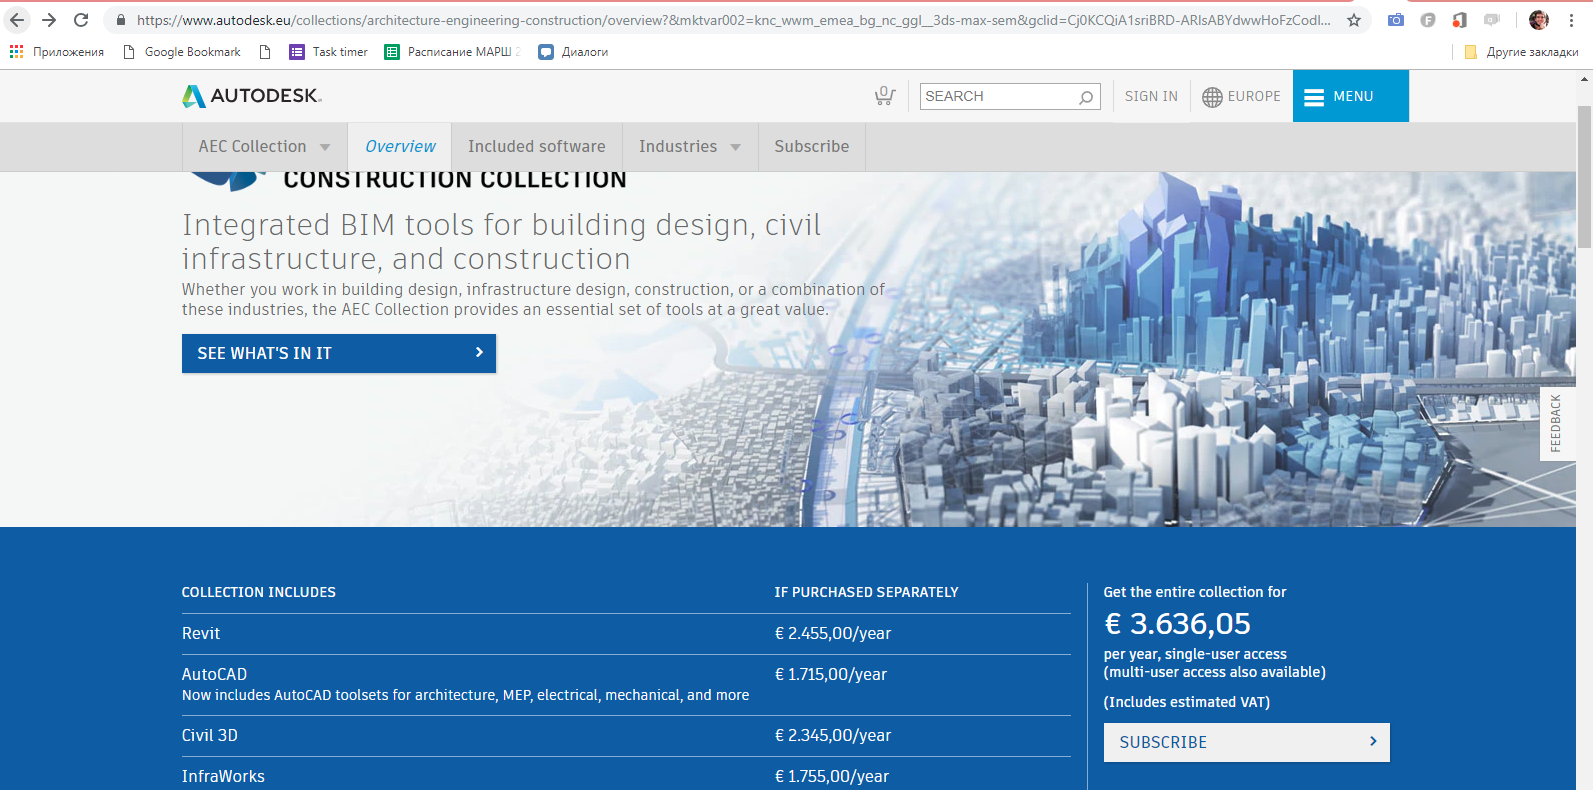Click the AutoCAD row name
Screen dimensions: 1593x790
pyautogui.click(x=214, y=674)
